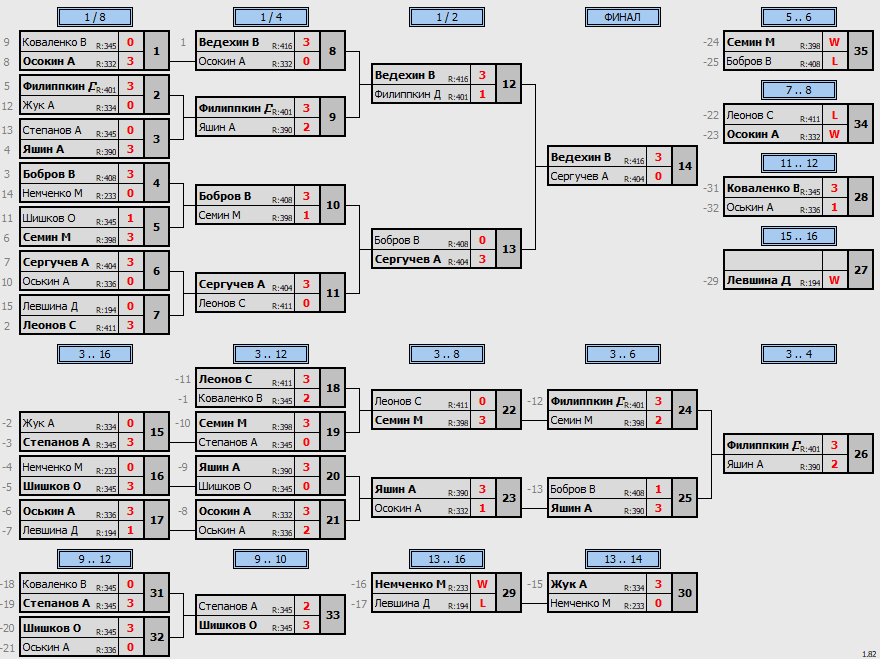Select the score 3 of Яшин А in match 25
The image size is (880, 659).
coord(658,509)
